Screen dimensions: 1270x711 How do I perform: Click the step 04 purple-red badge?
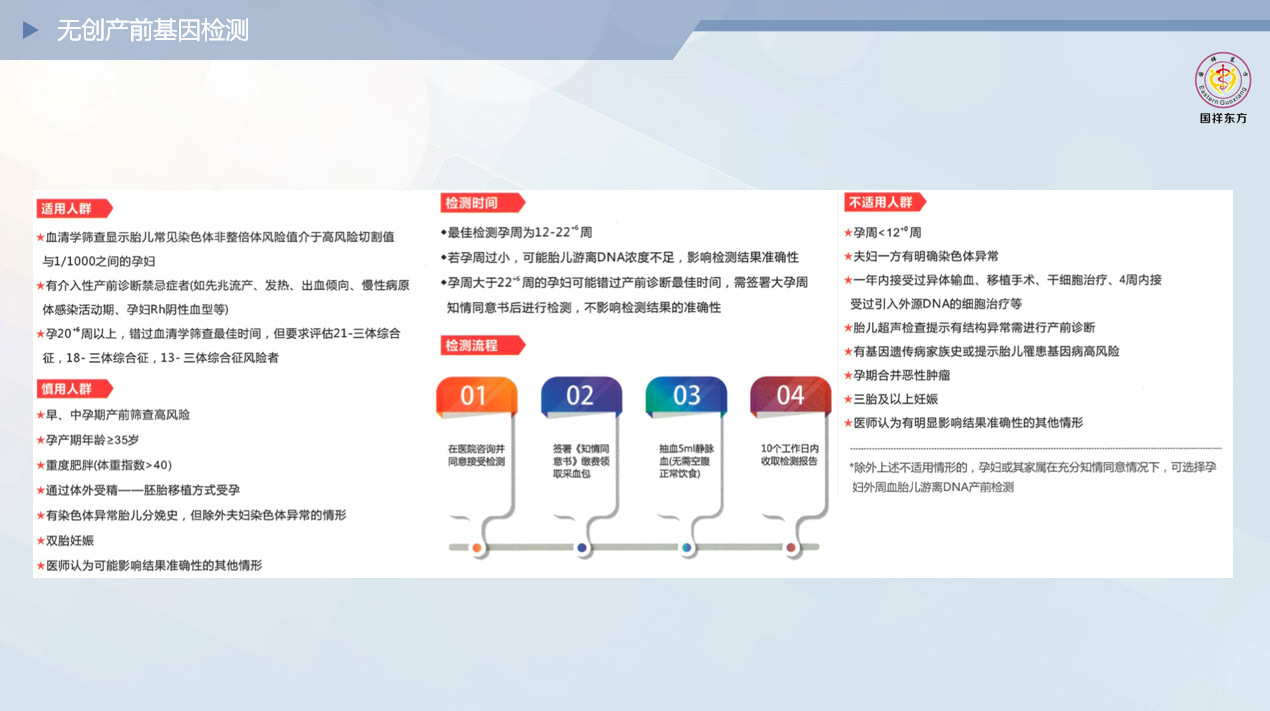pyautogui.click(x=791, y=397)
